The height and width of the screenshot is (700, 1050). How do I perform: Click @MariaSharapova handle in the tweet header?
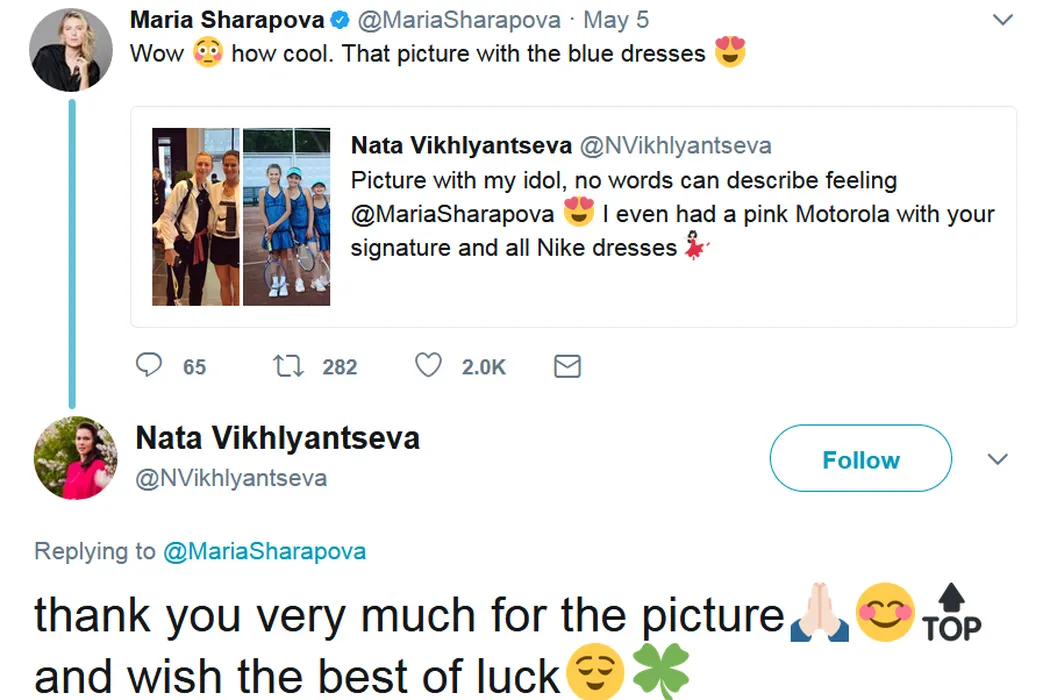tap(459, 20)
